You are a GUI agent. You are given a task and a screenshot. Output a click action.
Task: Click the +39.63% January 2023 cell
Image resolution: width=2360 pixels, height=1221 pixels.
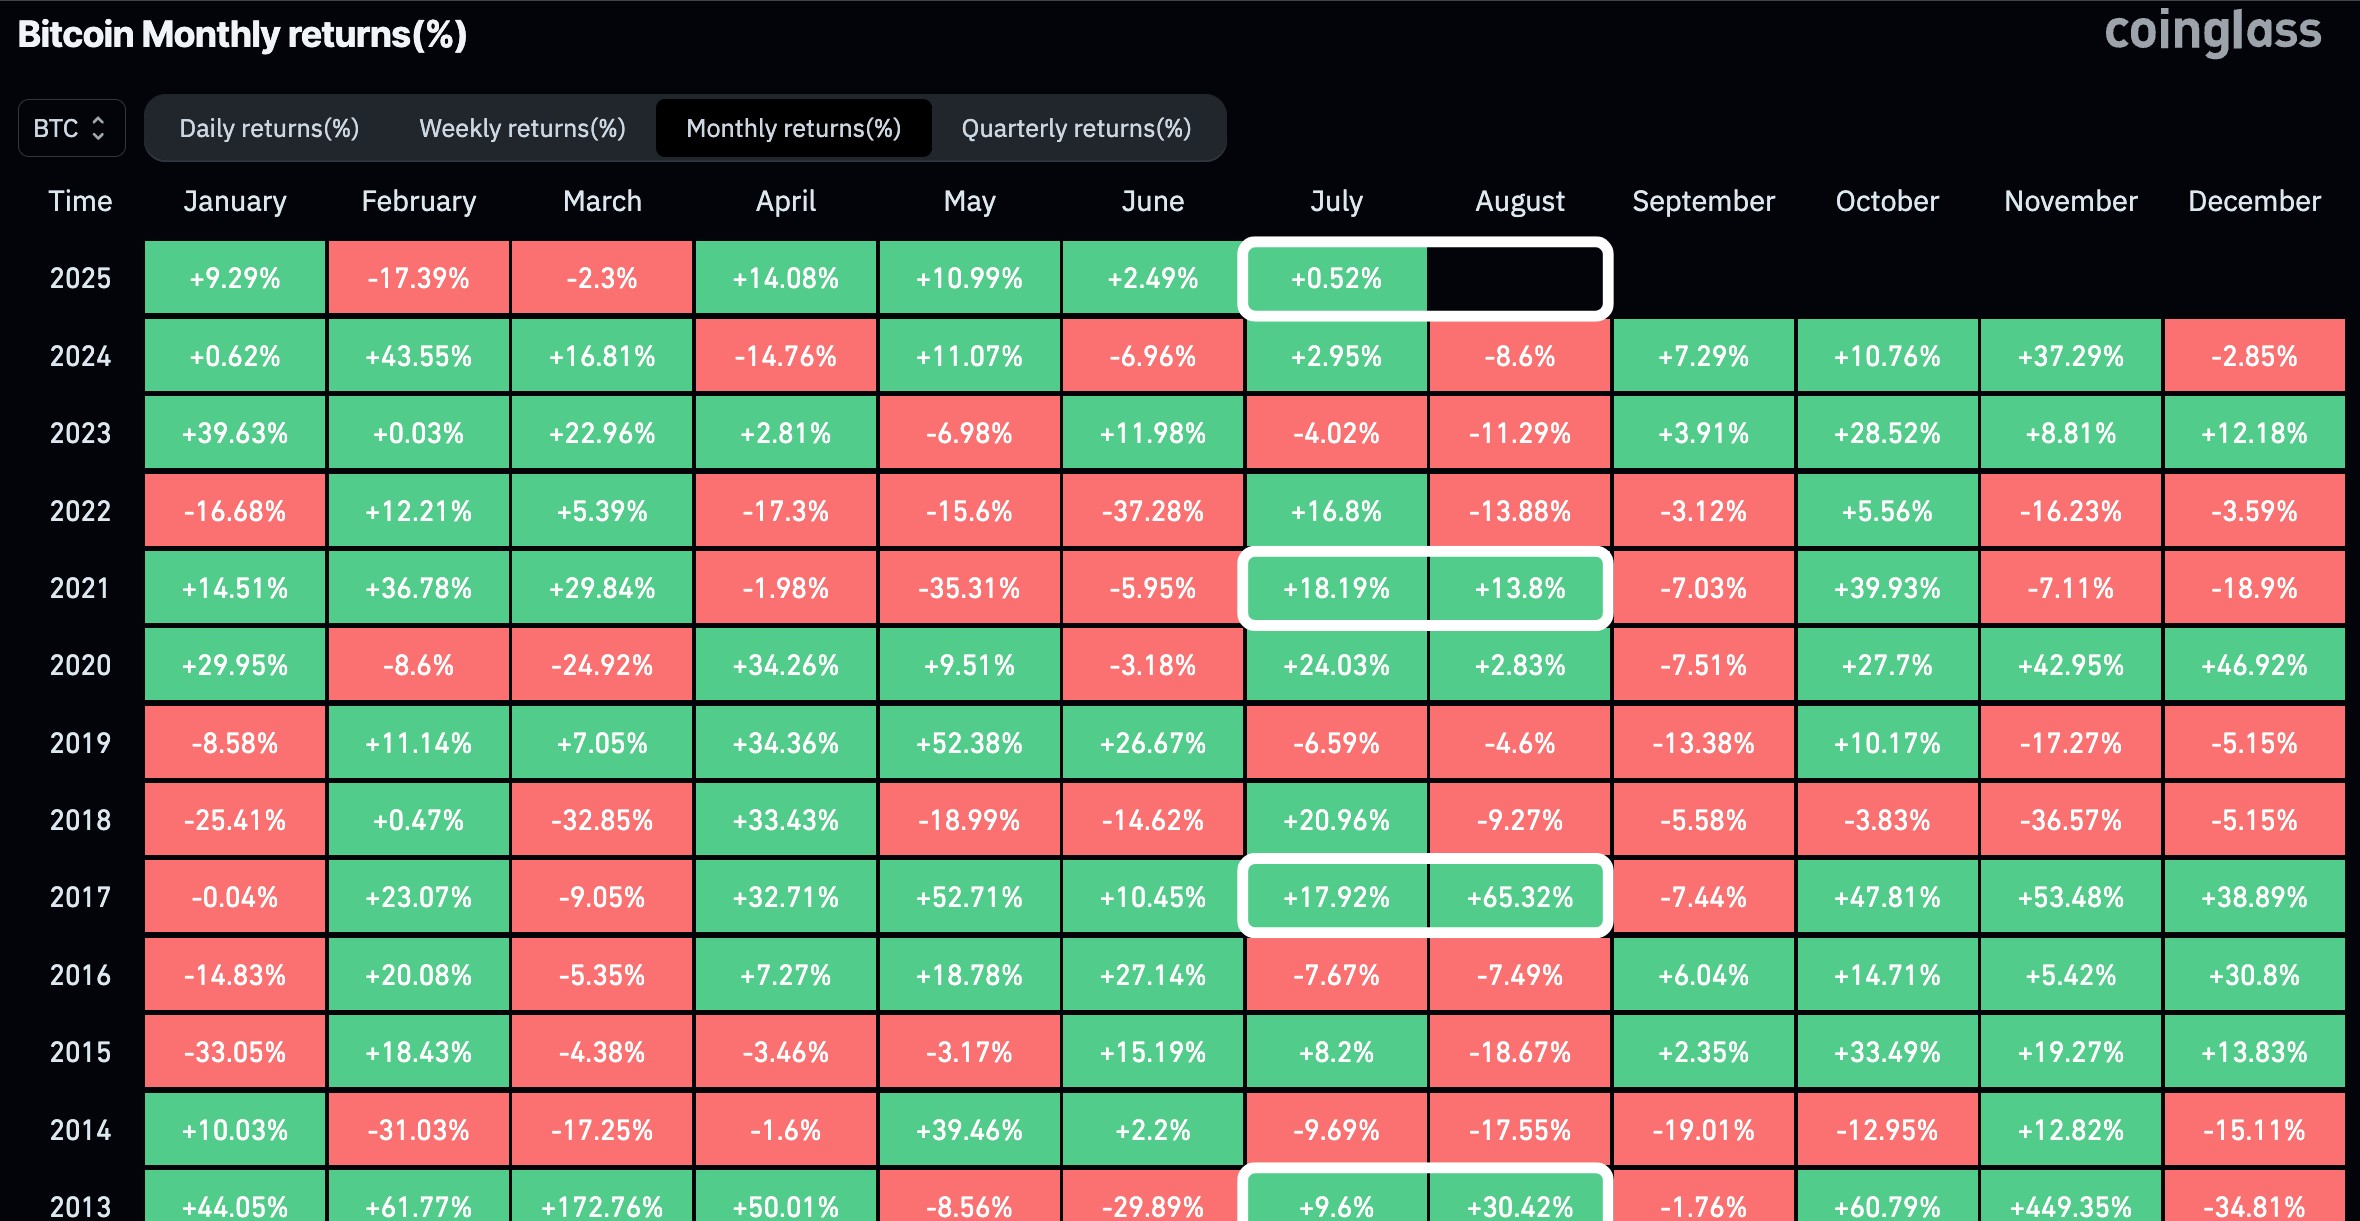(235, 432)
